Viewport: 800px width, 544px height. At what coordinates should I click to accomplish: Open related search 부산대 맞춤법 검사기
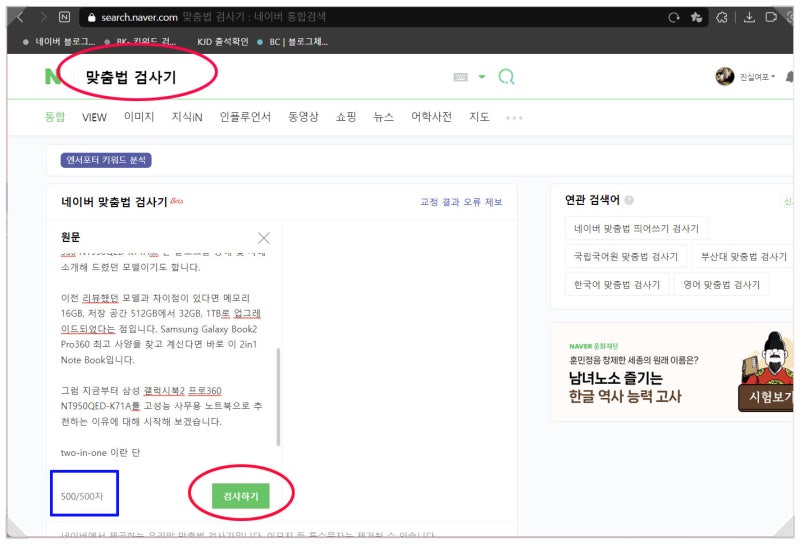click(743, 257)
